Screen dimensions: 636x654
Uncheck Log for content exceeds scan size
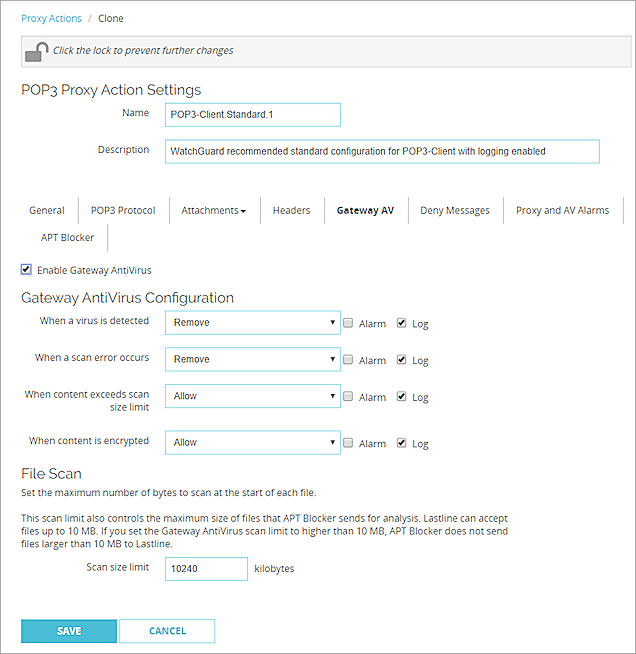click(x=401, y=396)
